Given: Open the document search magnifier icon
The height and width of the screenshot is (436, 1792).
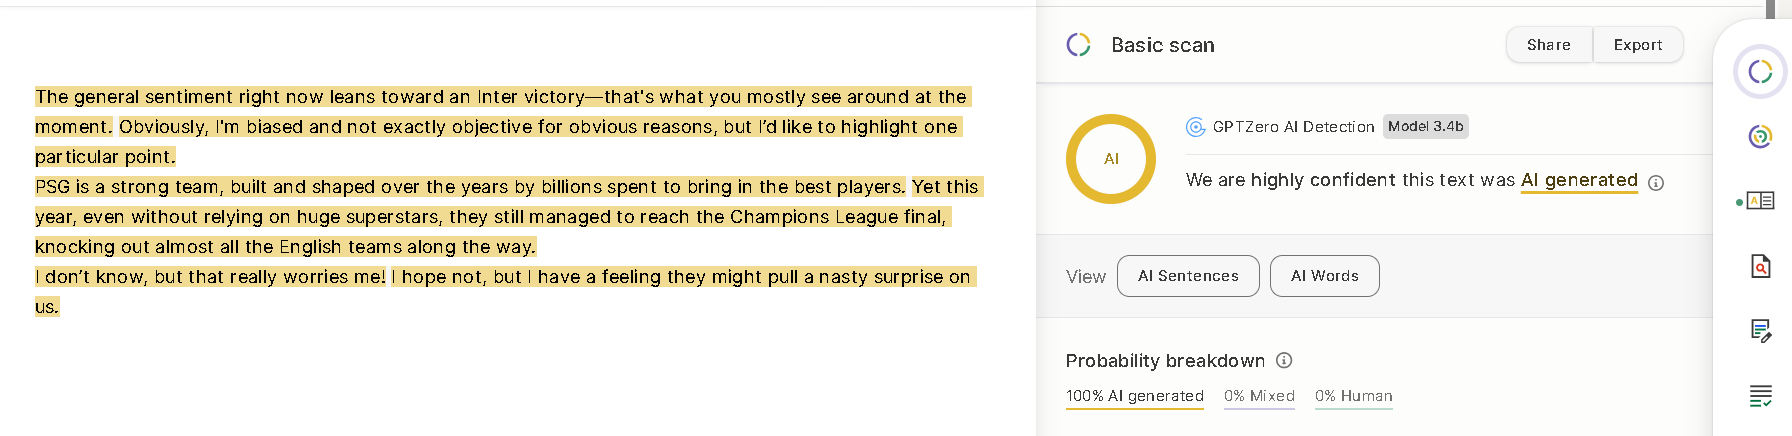Looking at the screenshot, I should (1761, 266).
